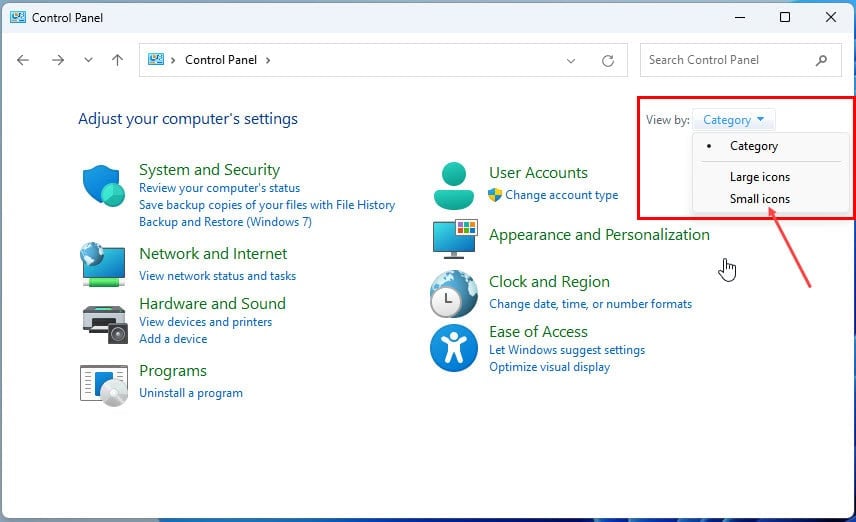Open User Accounts heading link
The width and height of the screenshot is (856, 522).
[x=538, y=173]
